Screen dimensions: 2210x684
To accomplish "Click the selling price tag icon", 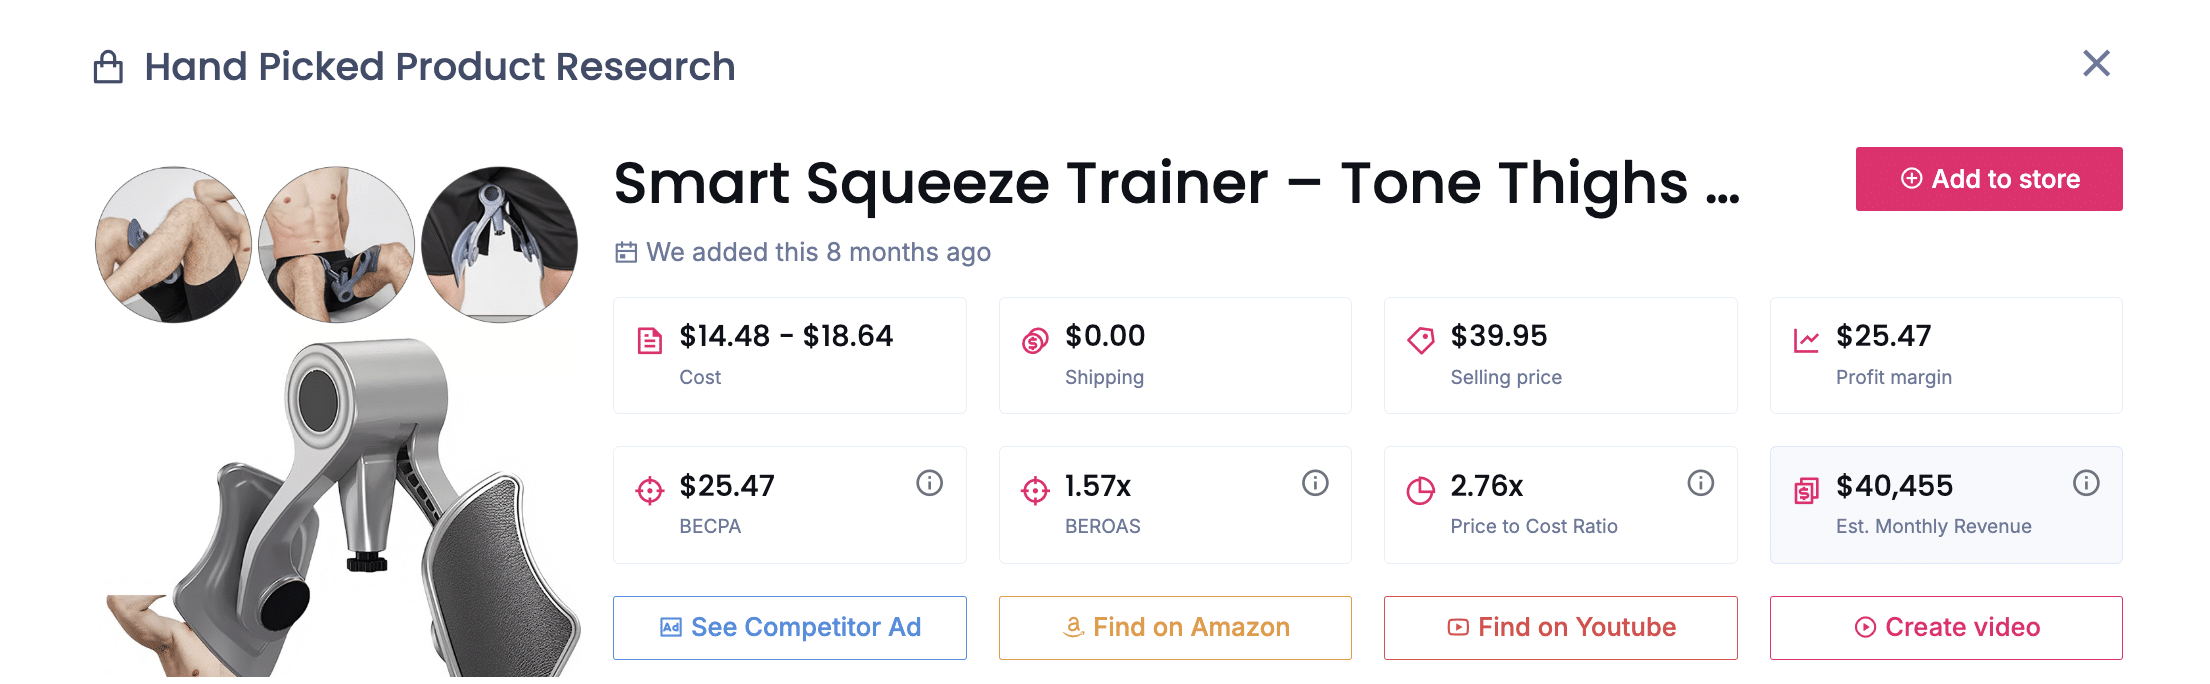I will pos(1420,339).
